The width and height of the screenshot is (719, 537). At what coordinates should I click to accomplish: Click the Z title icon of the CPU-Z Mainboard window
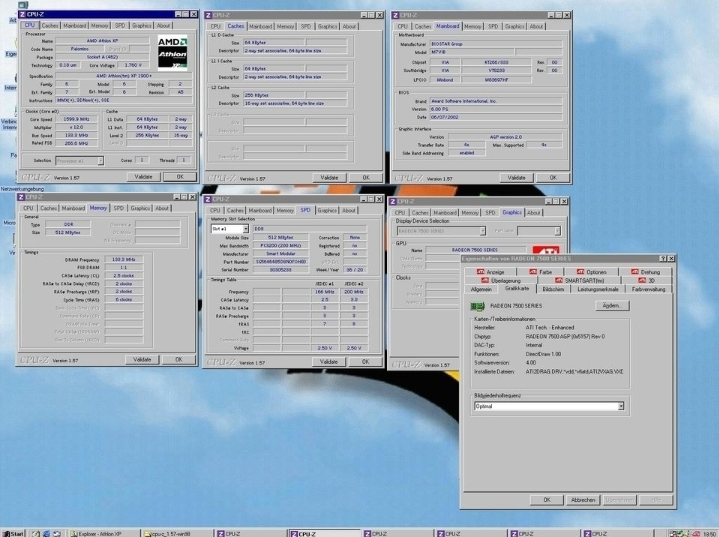(395, 15)
